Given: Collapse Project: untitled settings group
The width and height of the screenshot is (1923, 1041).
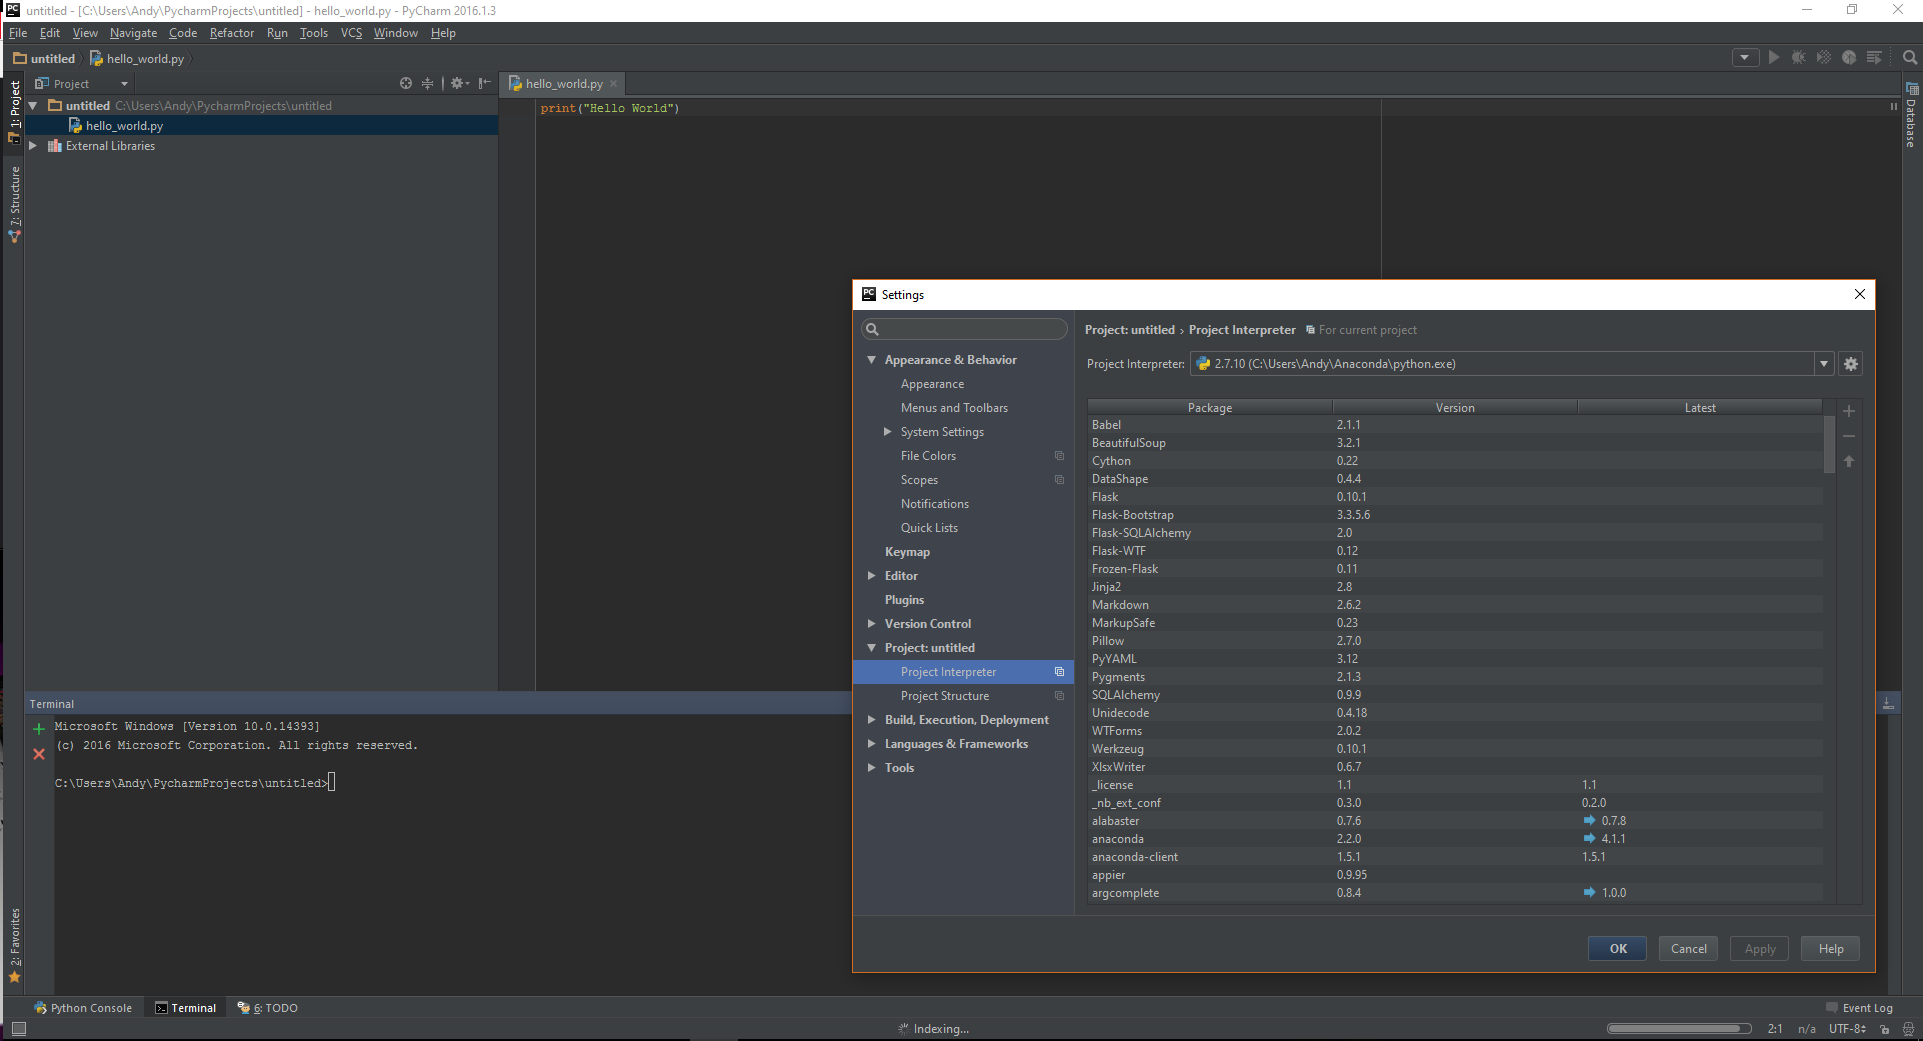Looking at the screenshot, I should 872,648.
